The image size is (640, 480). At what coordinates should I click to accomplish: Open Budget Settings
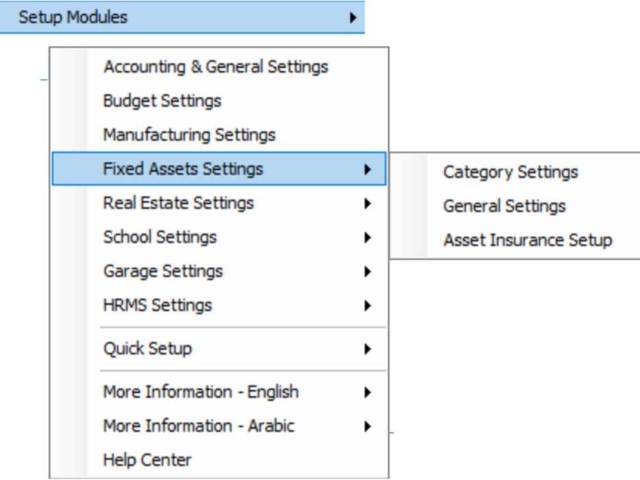point(219,101)
